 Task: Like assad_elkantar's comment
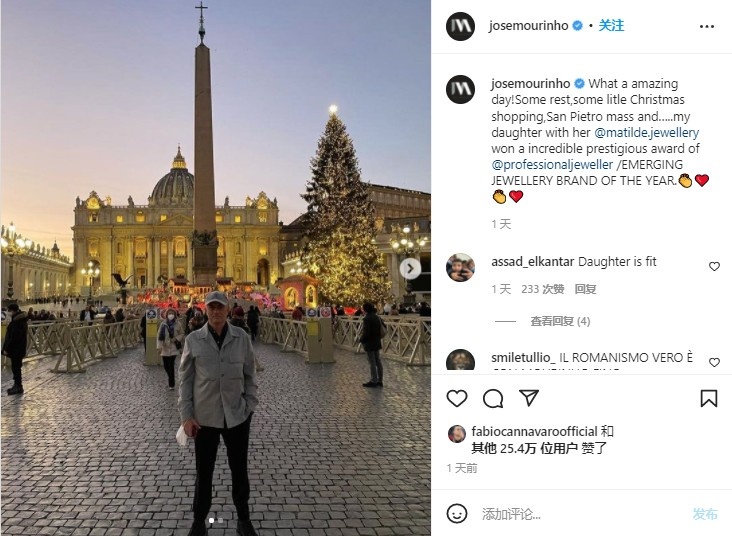coord(714,266)
